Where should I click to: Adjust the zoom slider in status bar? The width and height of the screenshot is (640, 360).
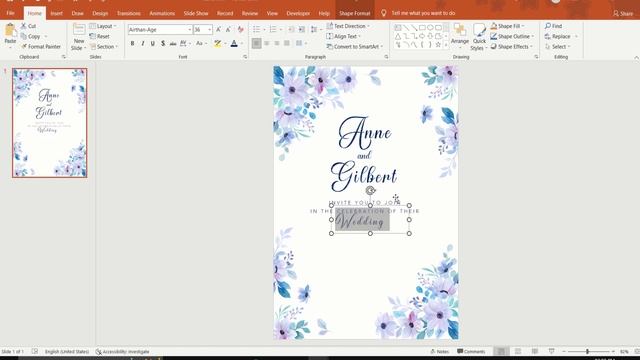(587, 351)
